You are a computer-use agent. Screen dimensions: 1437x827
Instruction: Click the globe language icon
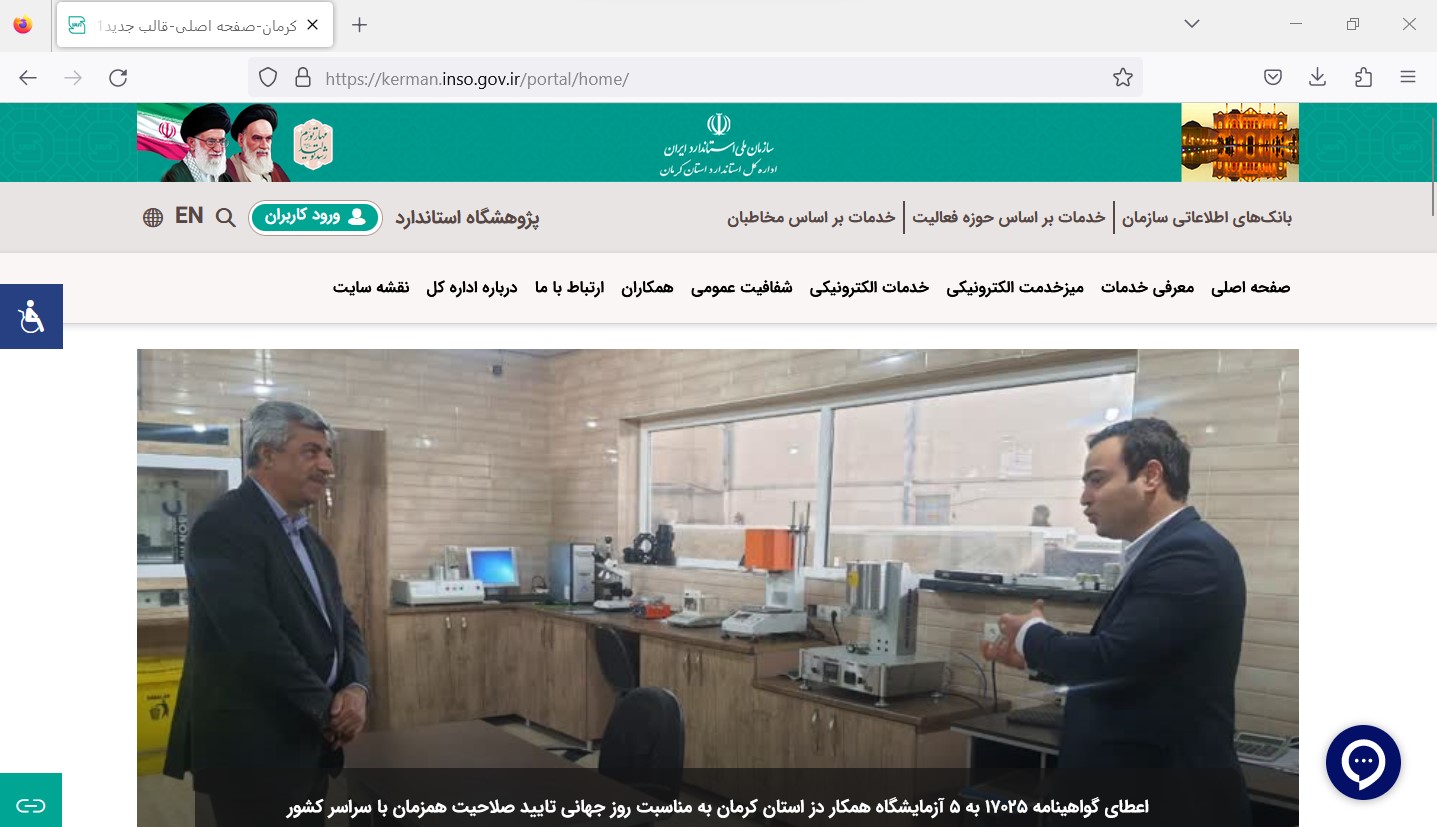tap(153, 217)
